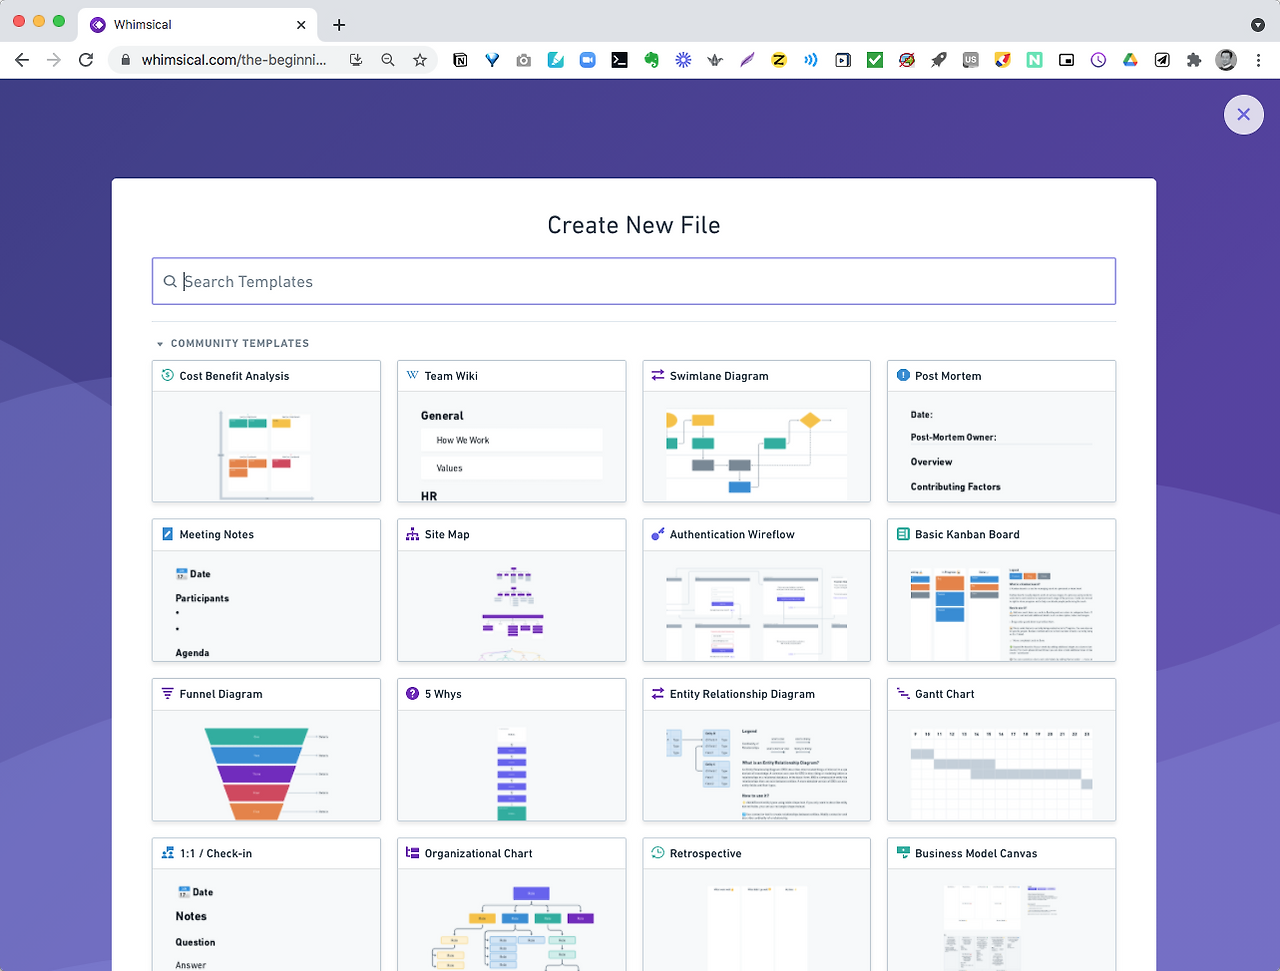Click the Search Templates input field
The width and height of the screenshot is (1280, 971).
[x=634, y=281]
